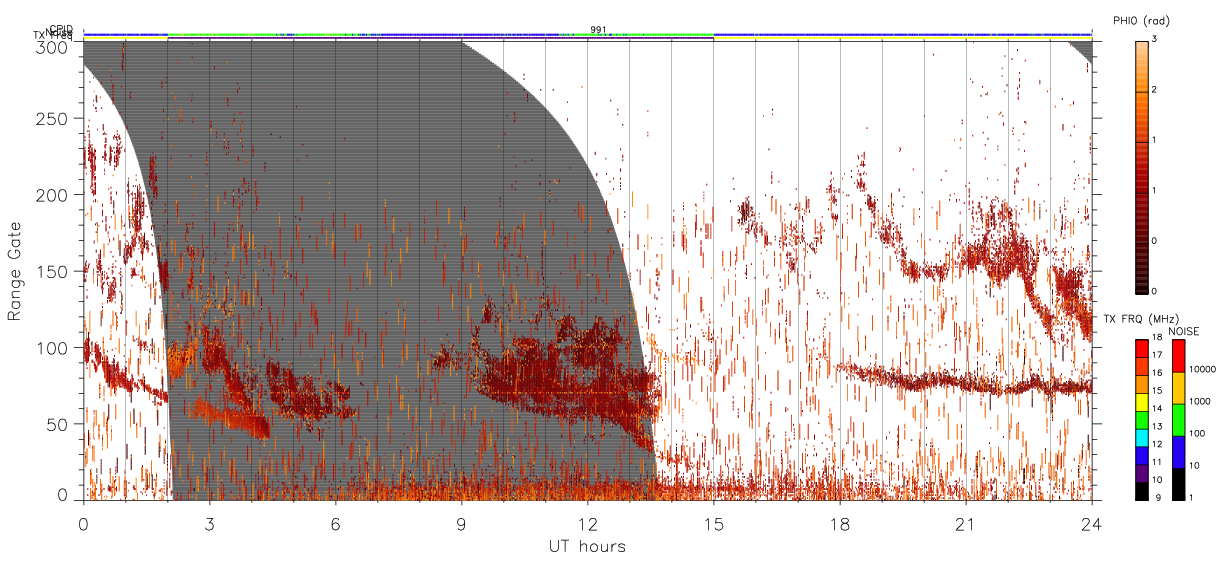Click the 9 tick on the UT hours axis

(x=461, y=524)
